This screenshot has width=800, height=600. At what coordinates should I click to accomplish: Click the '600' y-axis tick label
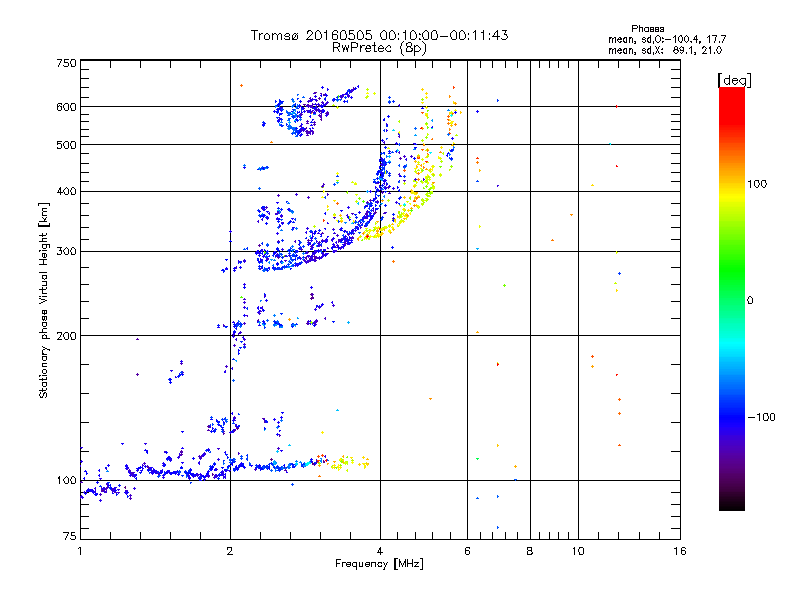(x=66, y=107)
